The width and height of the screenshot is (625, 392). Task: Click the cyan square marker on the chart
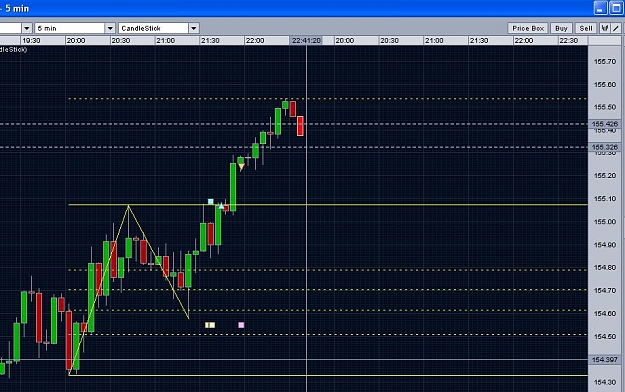pyautogui.click(x=210, y=201)
